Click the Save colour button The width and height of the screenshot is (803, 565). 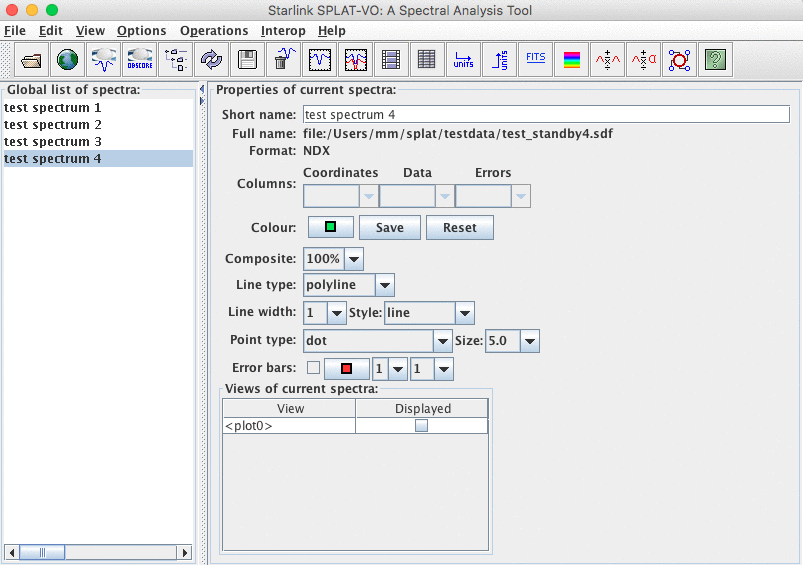pyautogui.click(x=390, y=227)
